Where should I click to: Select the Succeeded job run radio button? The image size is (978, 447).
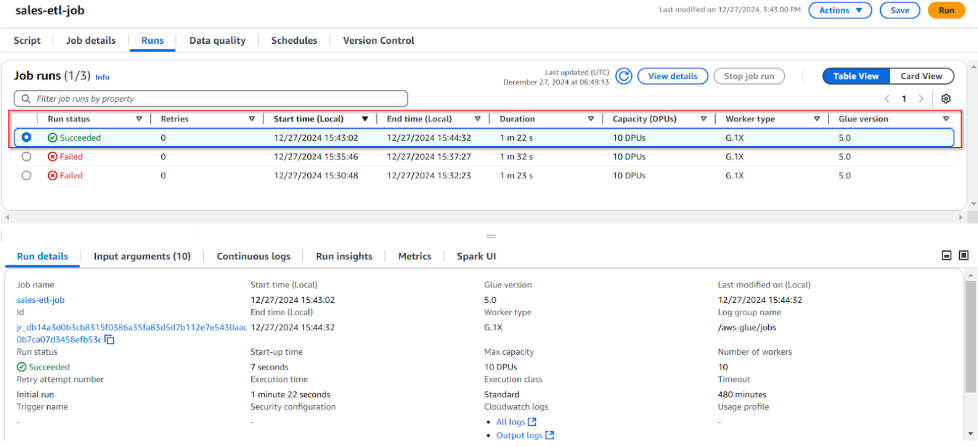pos(27,137)
